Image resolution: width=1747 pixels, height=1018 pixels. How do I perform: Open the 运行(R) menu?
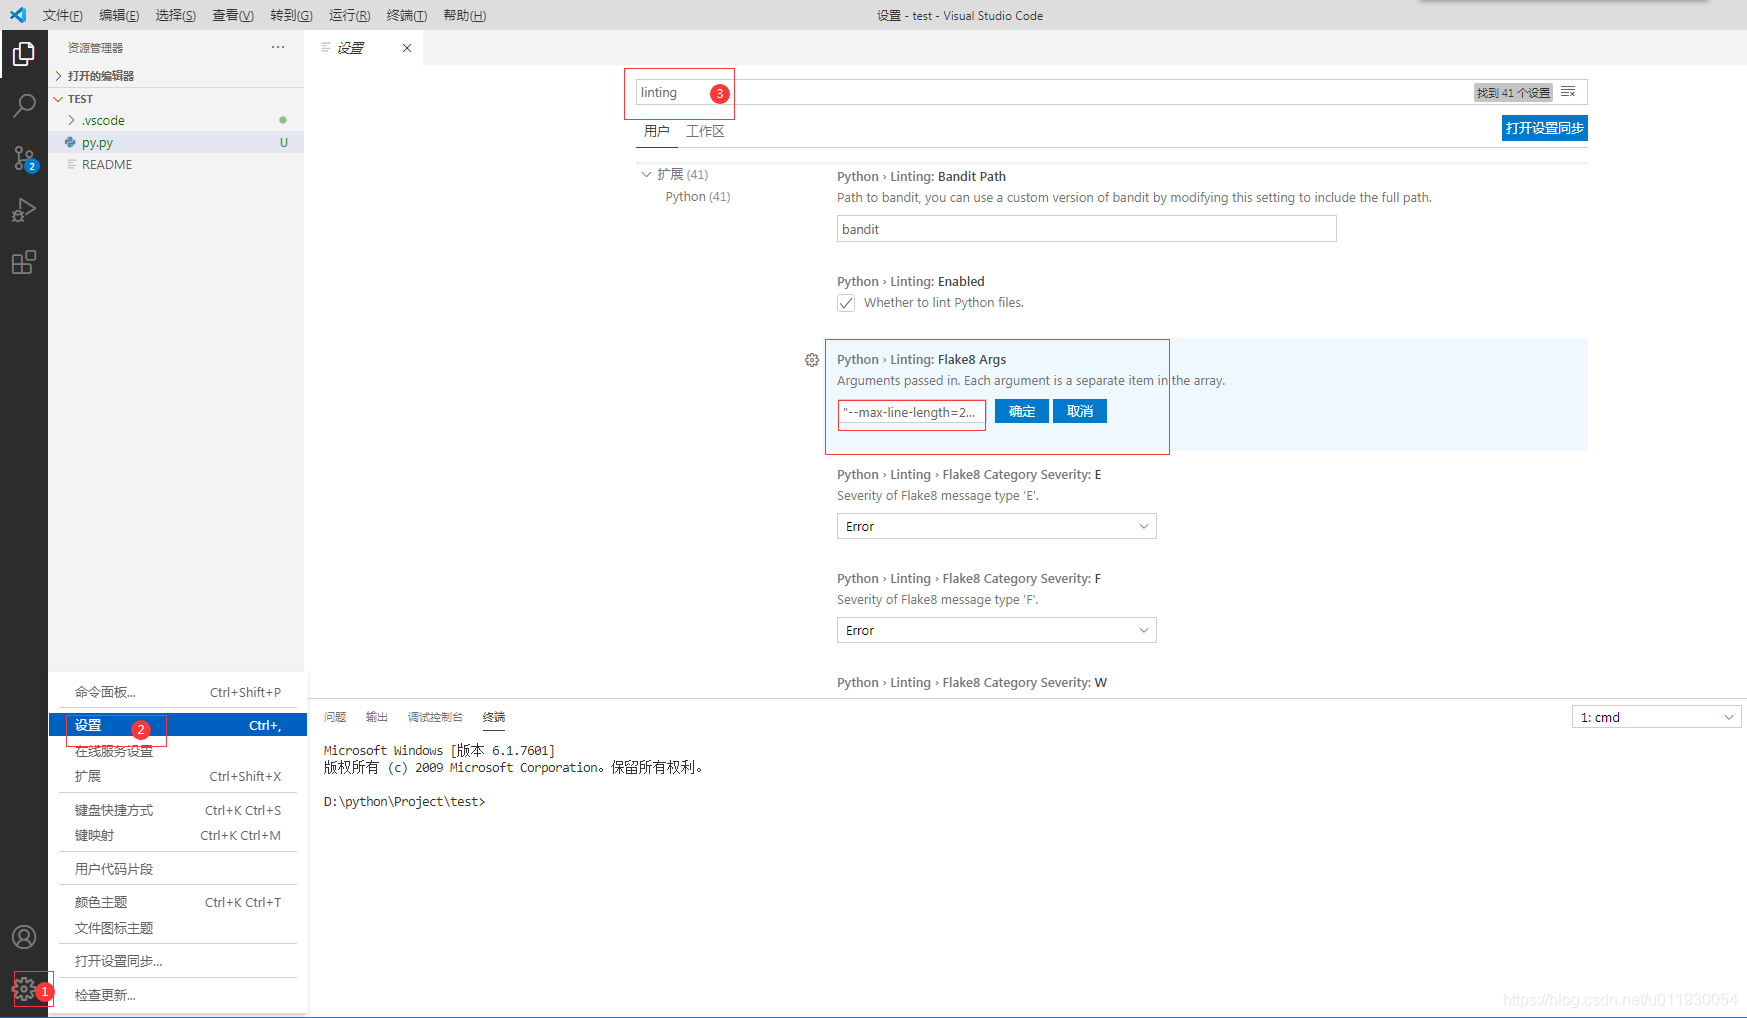click(349, 15)
